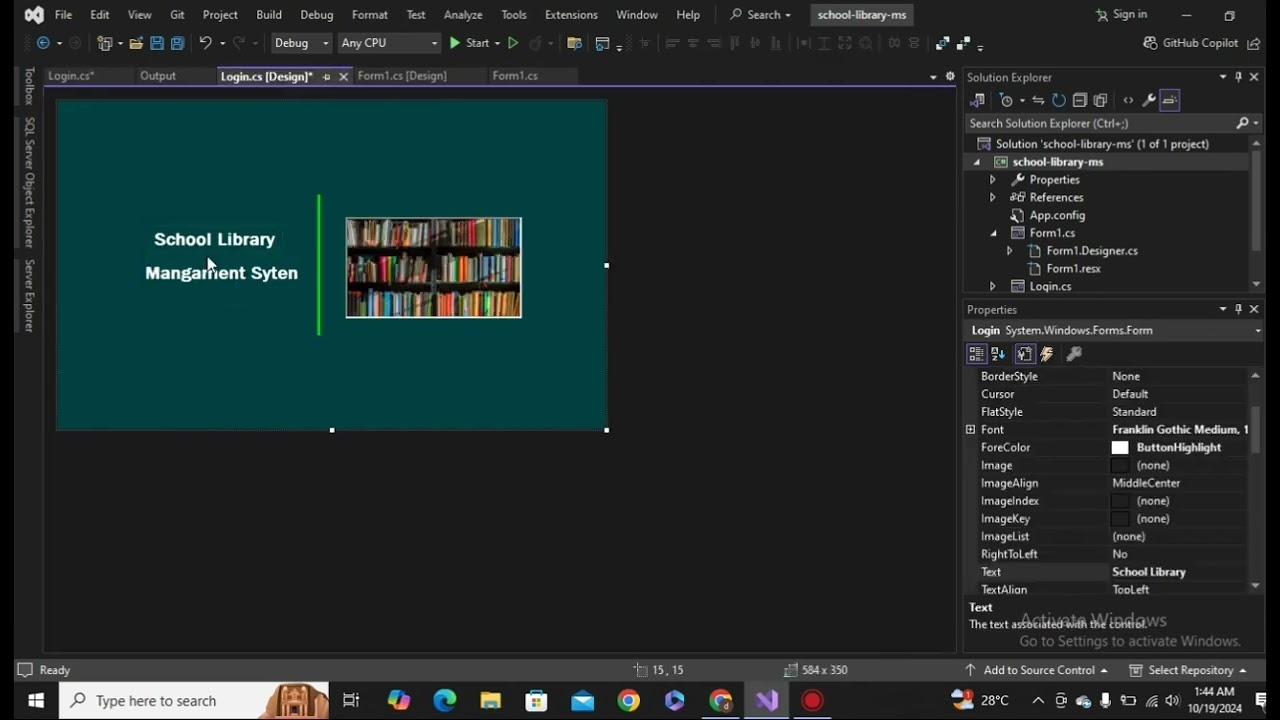Click the Save All icon
The width and height of the screenshot is (1280, 720).
[x=177, y=43]
